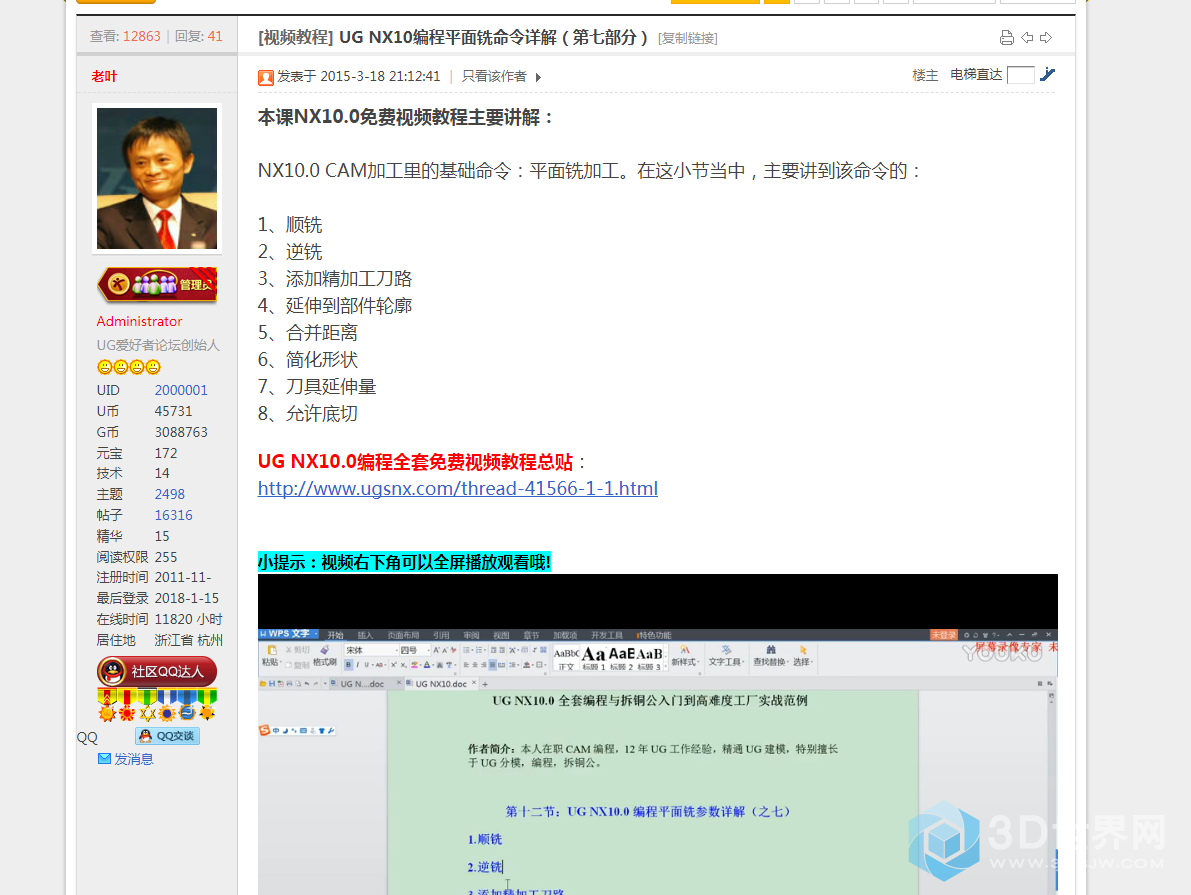View the user's 16316 posts

point(173,515)
